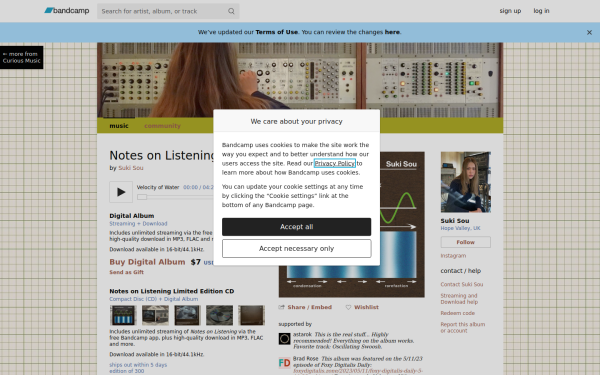Viewport: 600px width, 375px height.
Task: Open the Terms of Use link in the banner
Action: click(277, 32)
